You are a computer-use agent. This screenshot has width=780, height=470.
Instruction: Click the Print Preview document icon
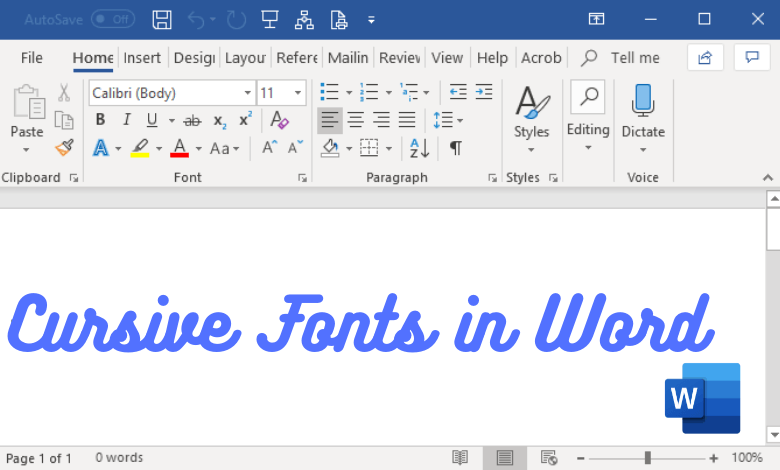(x=339, y=20)
